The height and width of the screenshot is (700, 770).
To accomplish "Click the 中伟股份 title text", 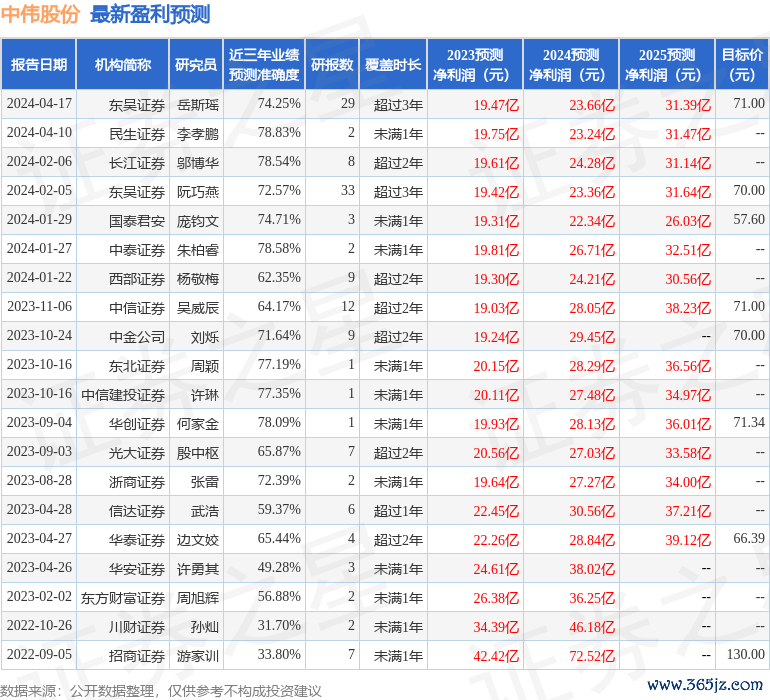I will [40, 14].
